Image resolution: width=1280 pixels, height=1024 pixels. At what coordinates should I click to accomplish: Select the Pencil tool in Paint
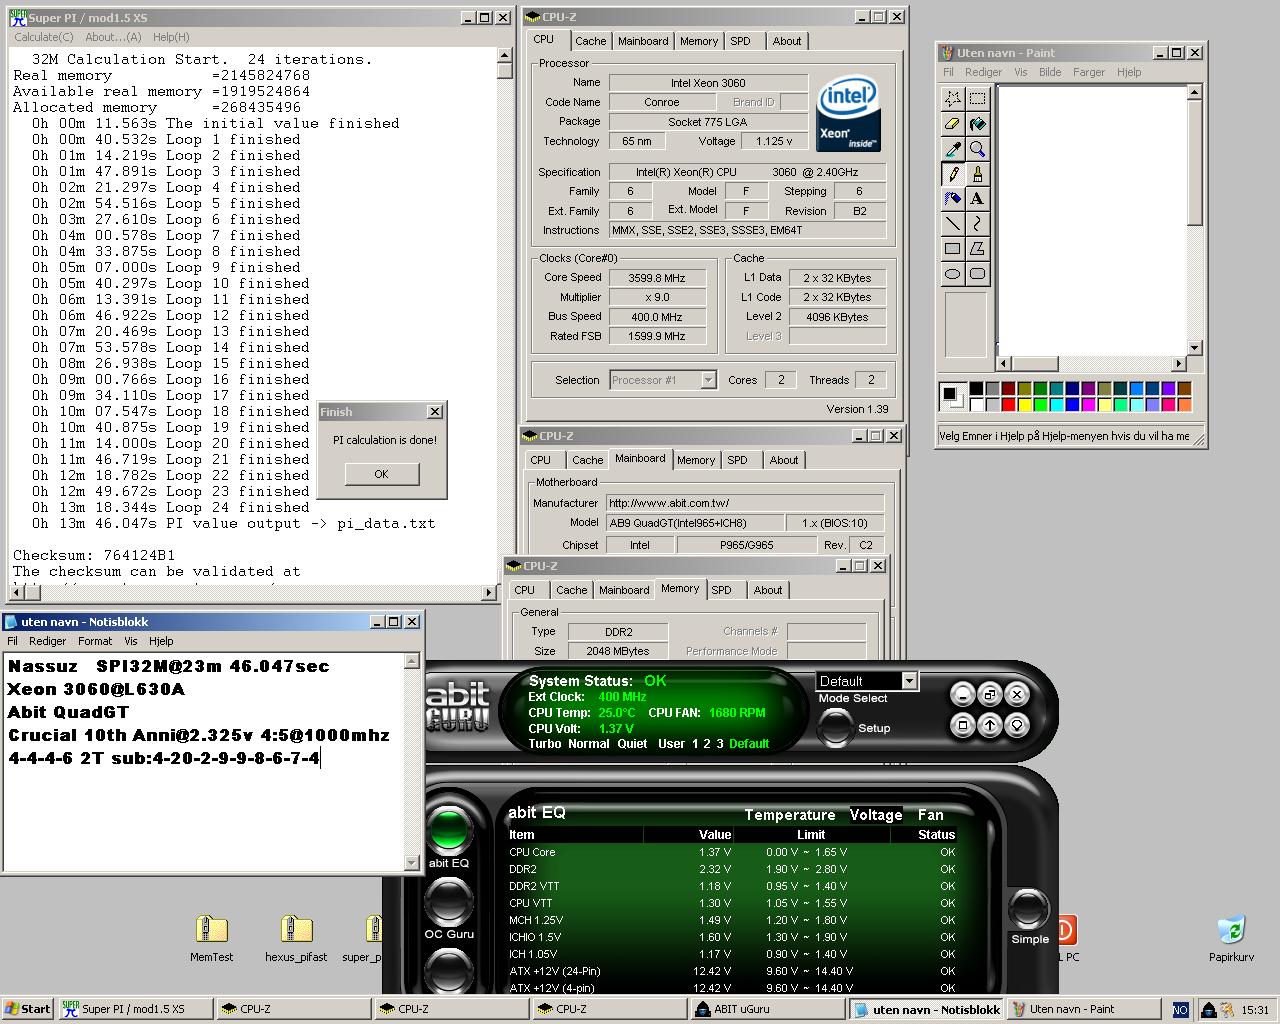953,173
